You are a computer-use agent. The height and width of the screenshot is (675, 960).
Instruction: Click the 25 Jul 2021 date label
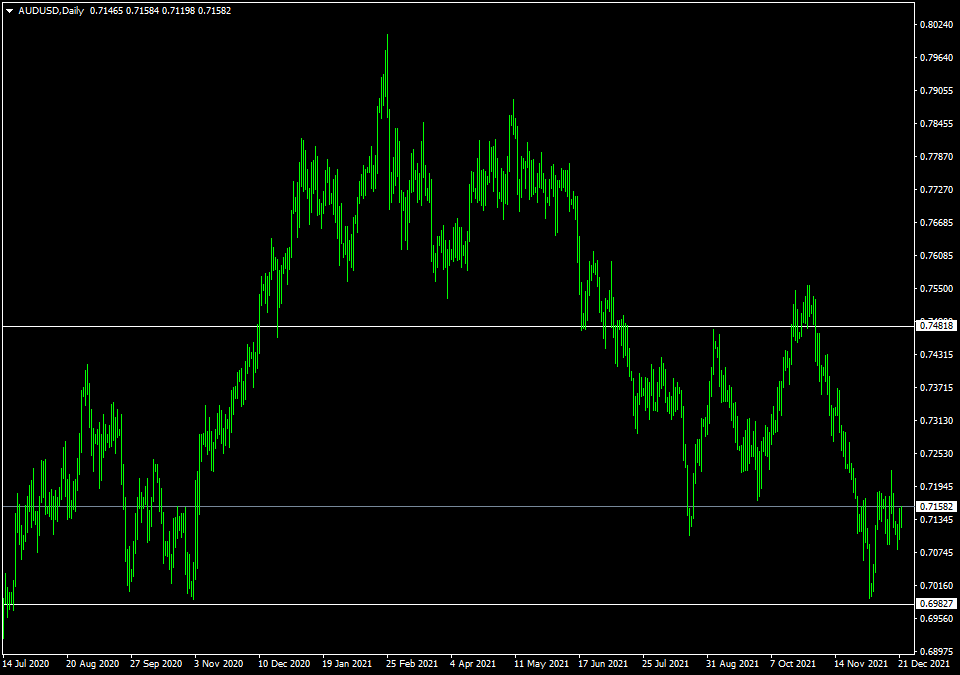pos(666,664)
